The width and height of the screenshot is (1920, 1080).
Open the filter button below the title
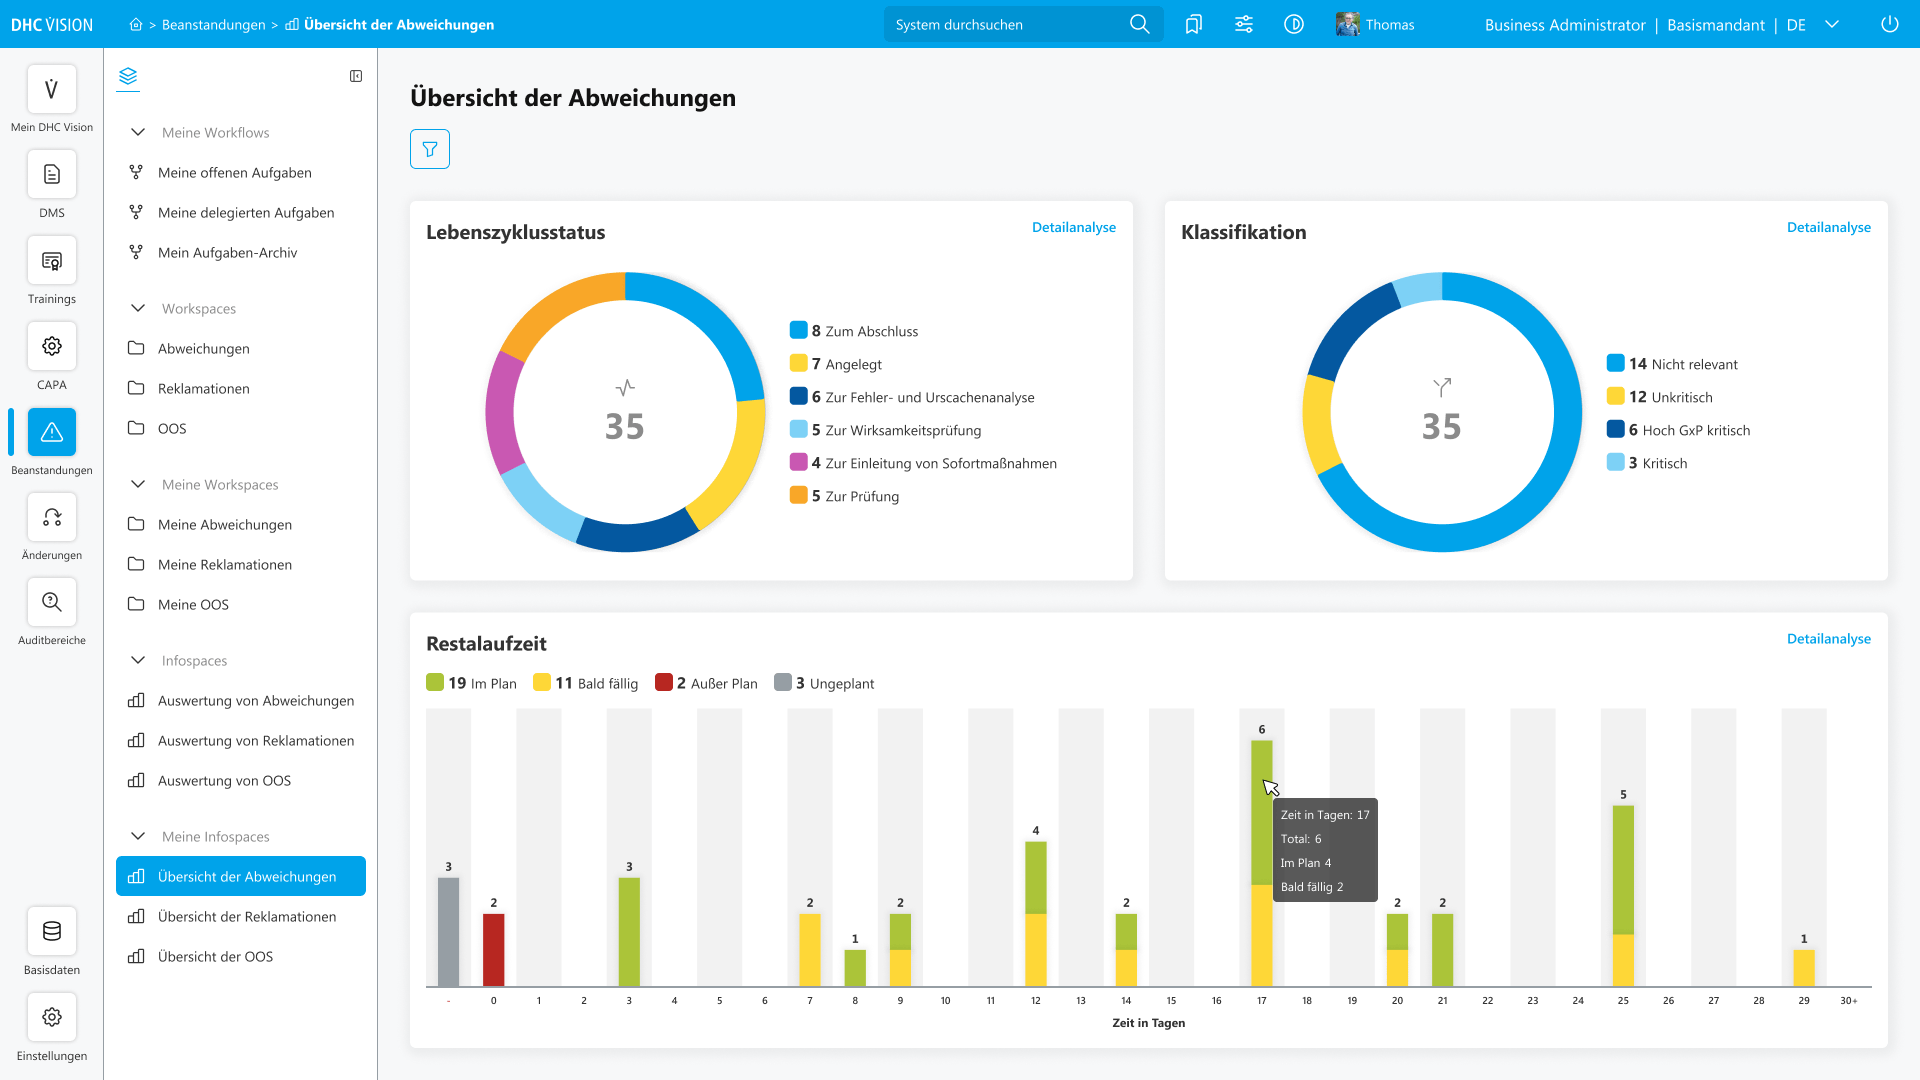(x=430, y=149)
